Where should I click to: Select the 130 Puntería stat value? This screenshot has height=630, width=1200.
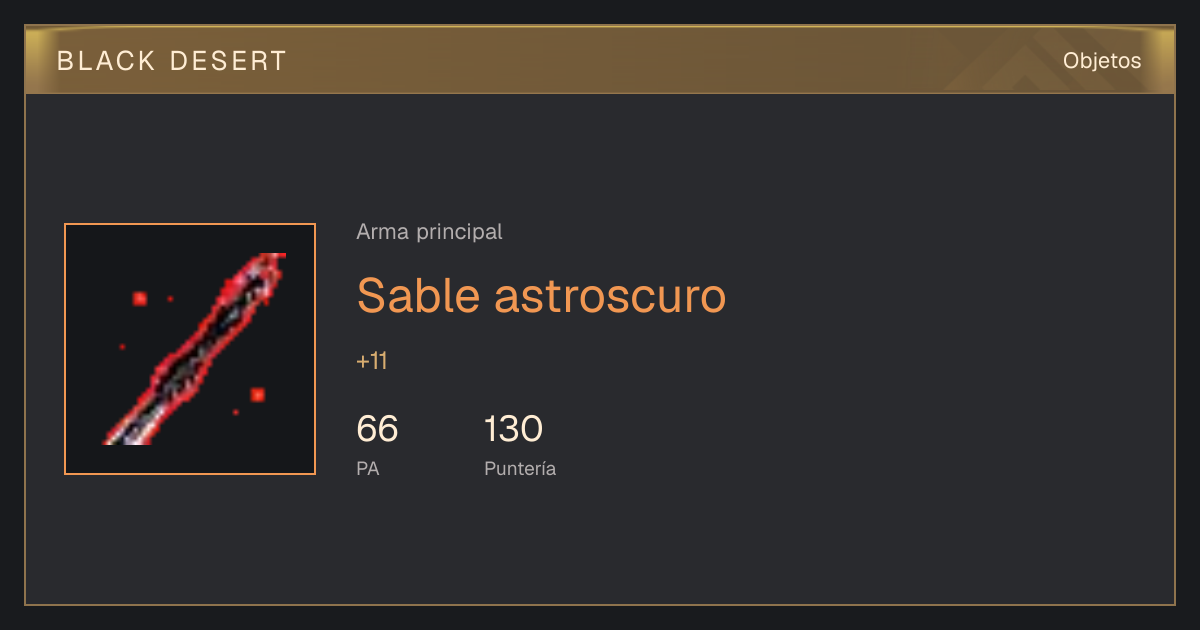pyautogui.click(x=513, y=429)
